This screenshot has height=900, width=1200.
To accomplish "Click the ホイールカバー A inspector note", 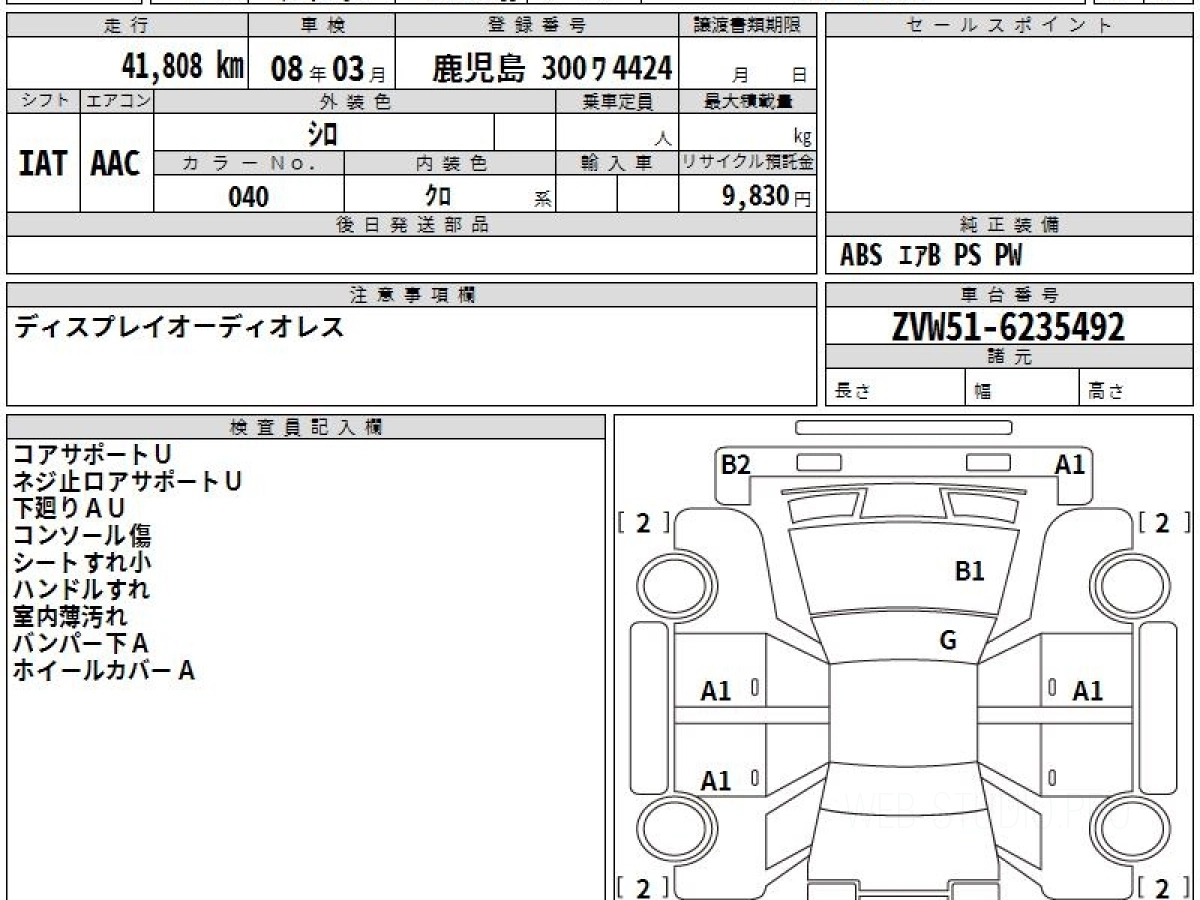I will [x=103, y=671].
